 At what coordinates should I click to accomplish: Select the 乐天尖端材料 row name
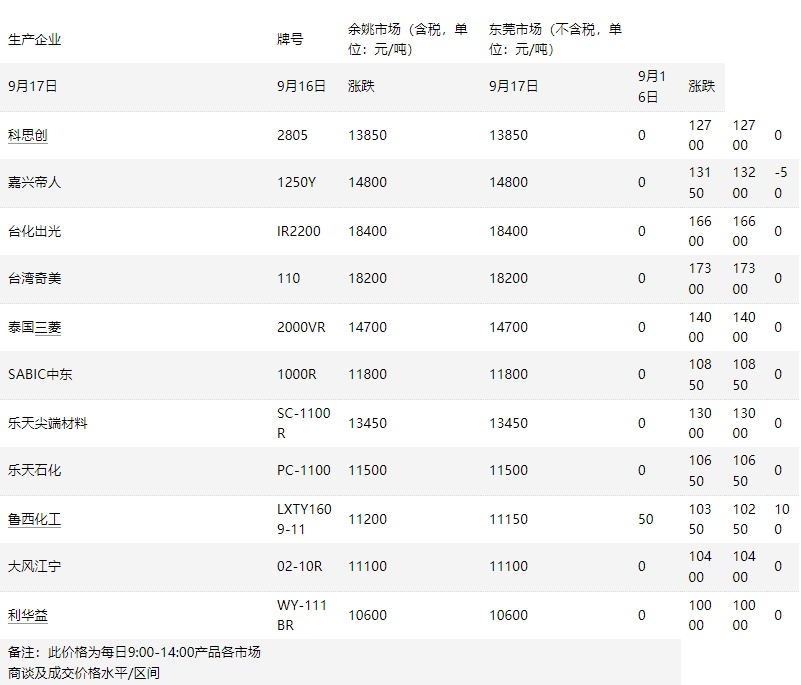[x=48, y=423]
